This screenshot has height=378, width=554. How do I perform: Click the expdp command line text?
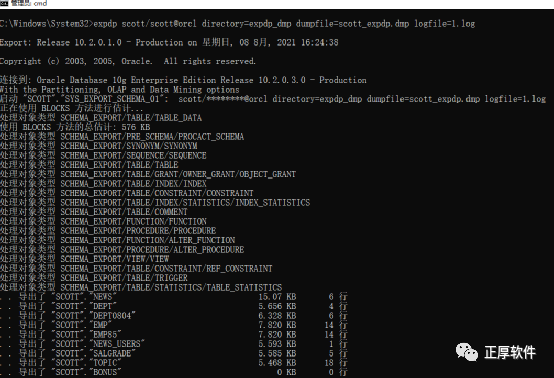pyautogui.click(x=237, y=24)
